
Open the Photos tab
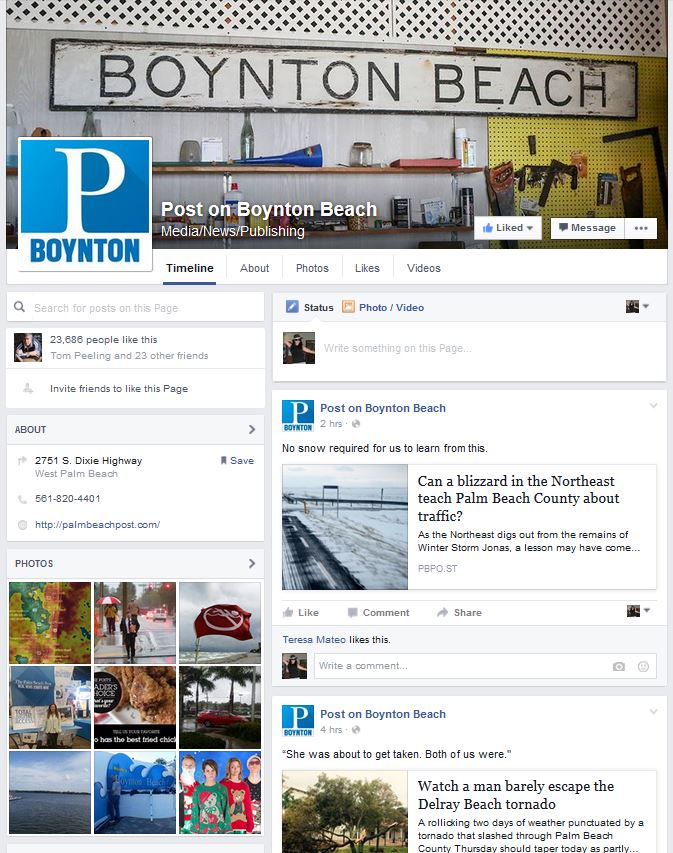312,268
